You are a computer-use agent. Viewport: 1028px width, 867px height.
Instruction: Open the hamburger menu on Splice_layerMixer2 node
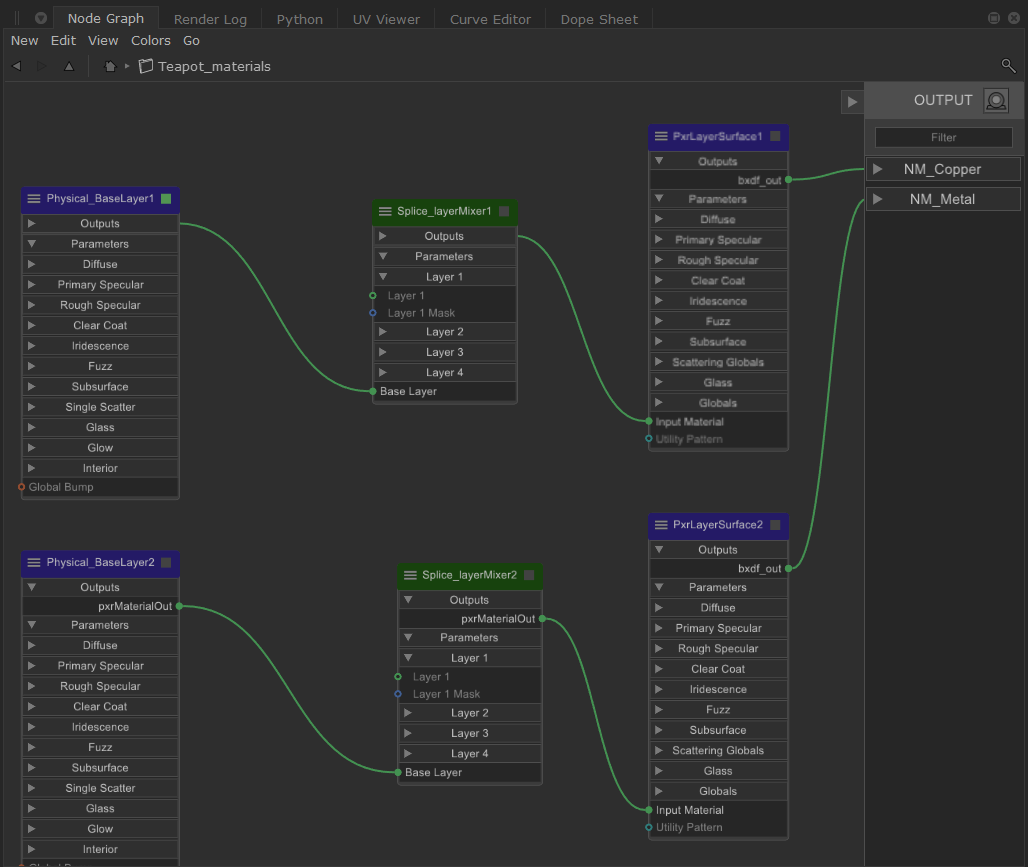coord(410,575)
